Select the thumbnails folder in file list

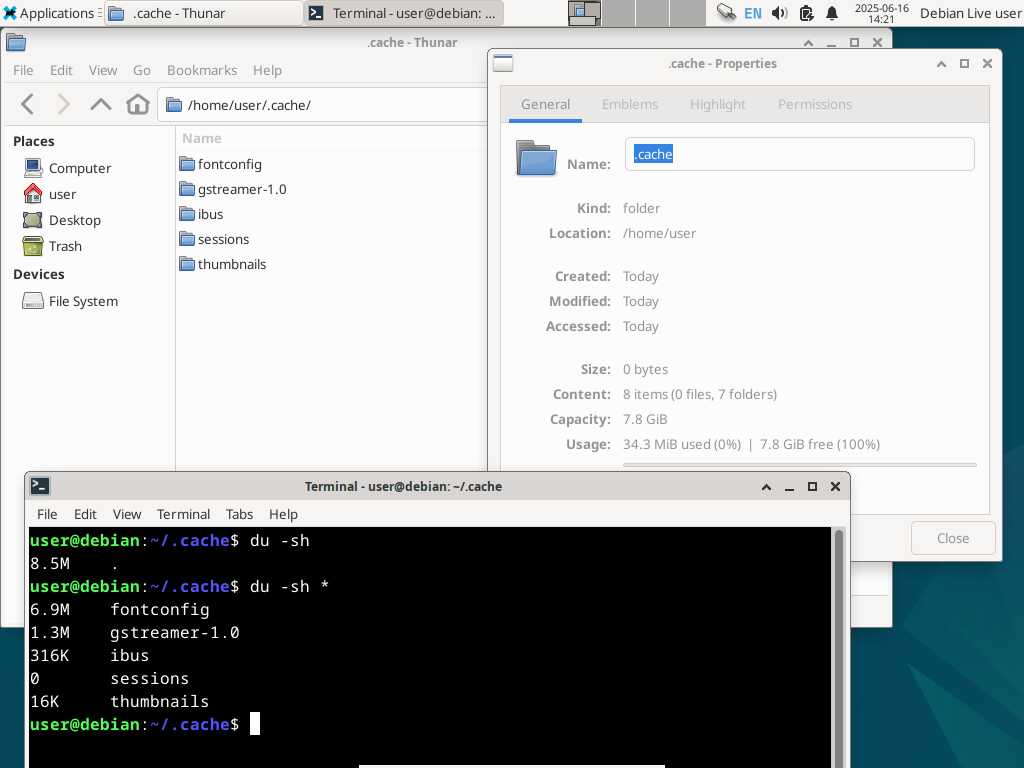click(231, 264)
